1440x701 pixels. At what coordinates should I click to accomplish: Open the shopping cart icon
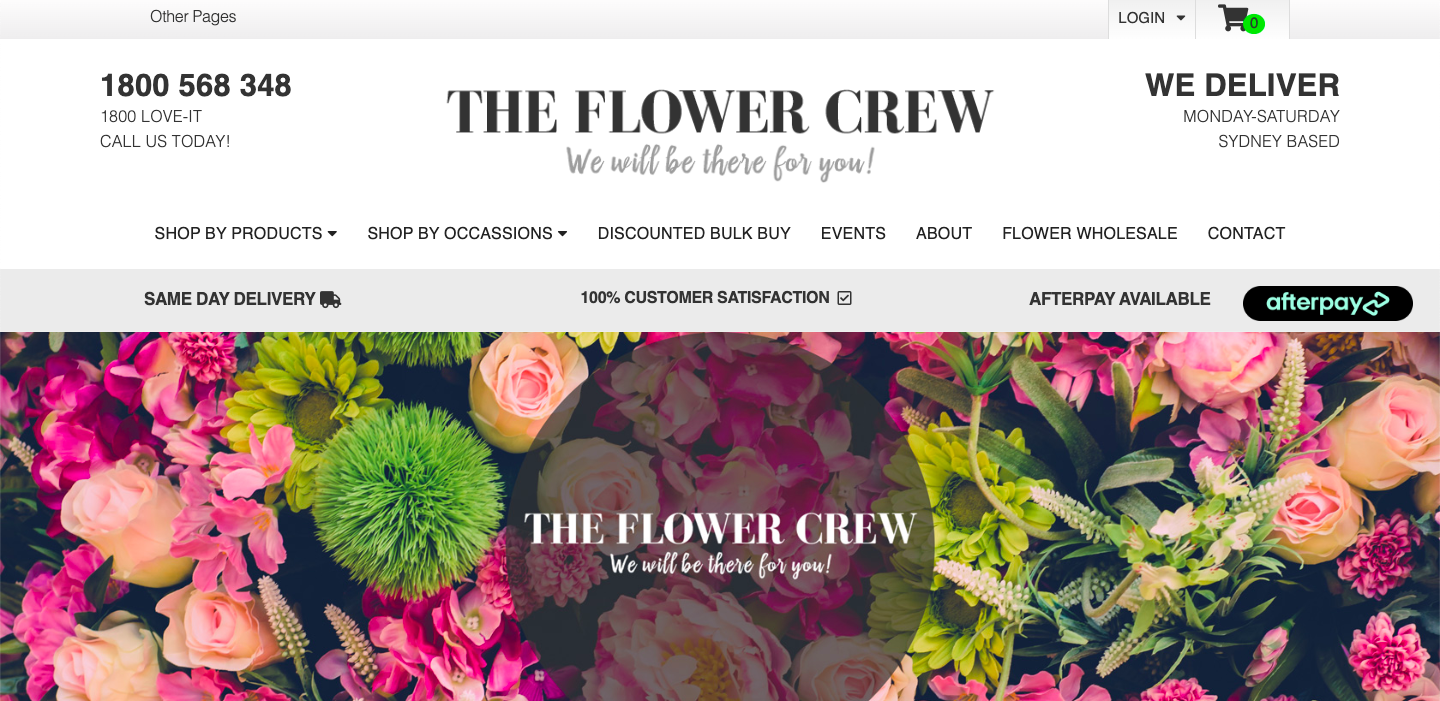coord(1233,18)
